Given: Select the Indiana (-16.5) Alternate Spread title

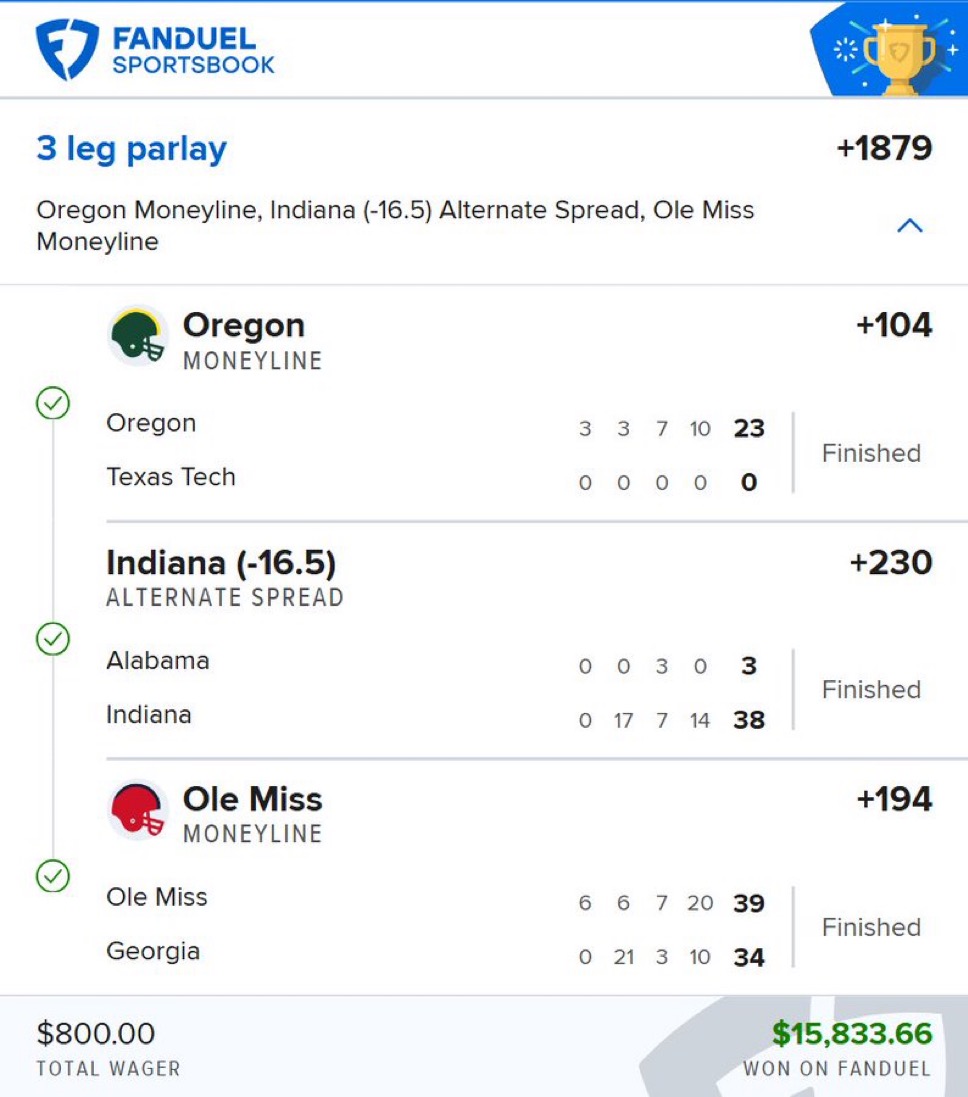Looking at the screenshot, I should coord(221,563).
